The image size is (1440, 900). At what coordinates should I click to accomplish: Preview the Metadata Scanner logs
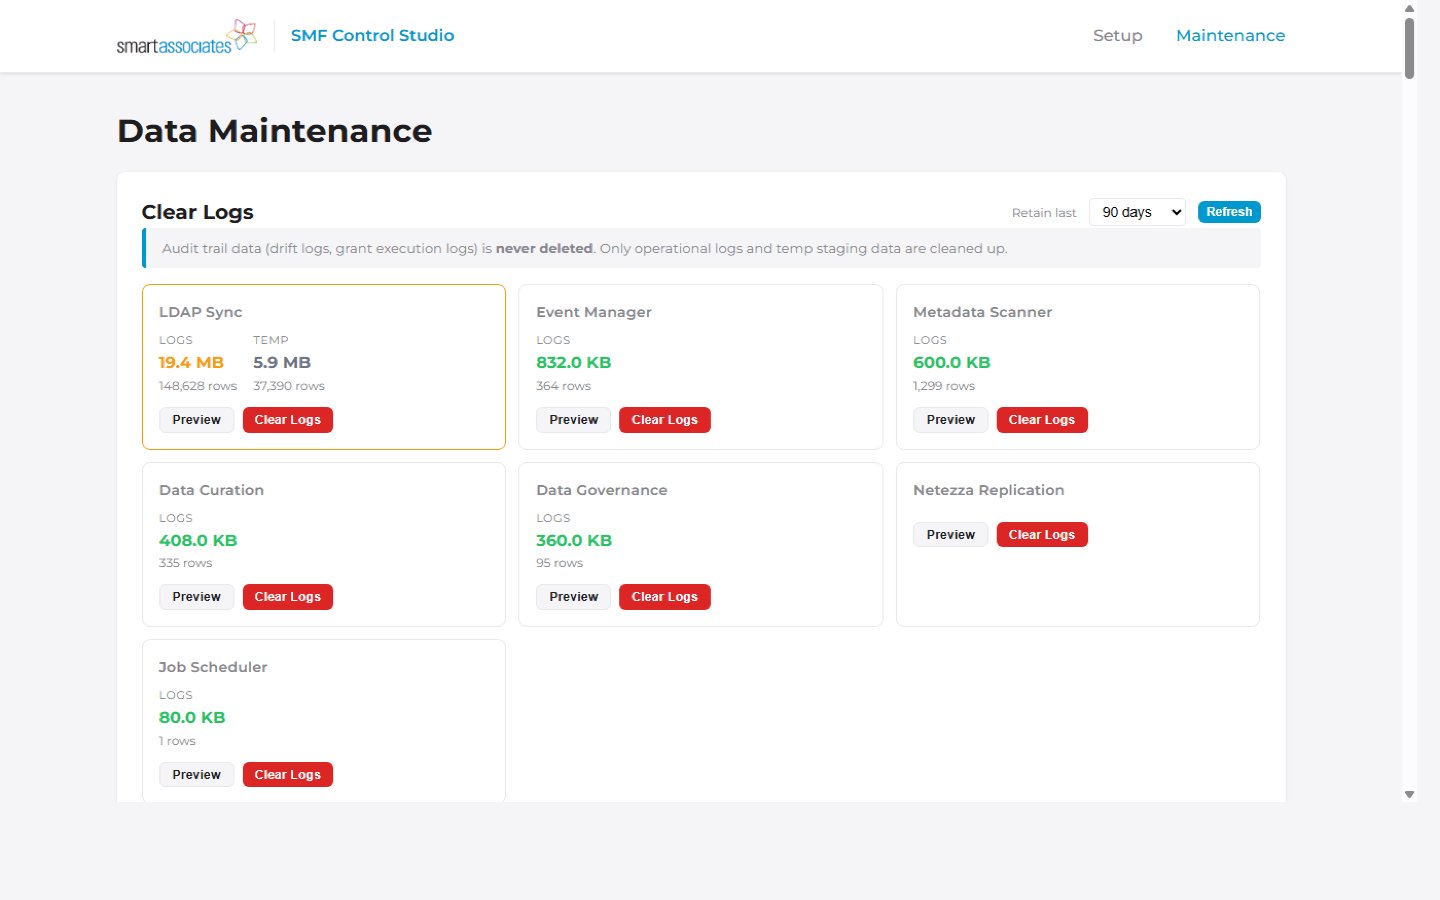950,420
